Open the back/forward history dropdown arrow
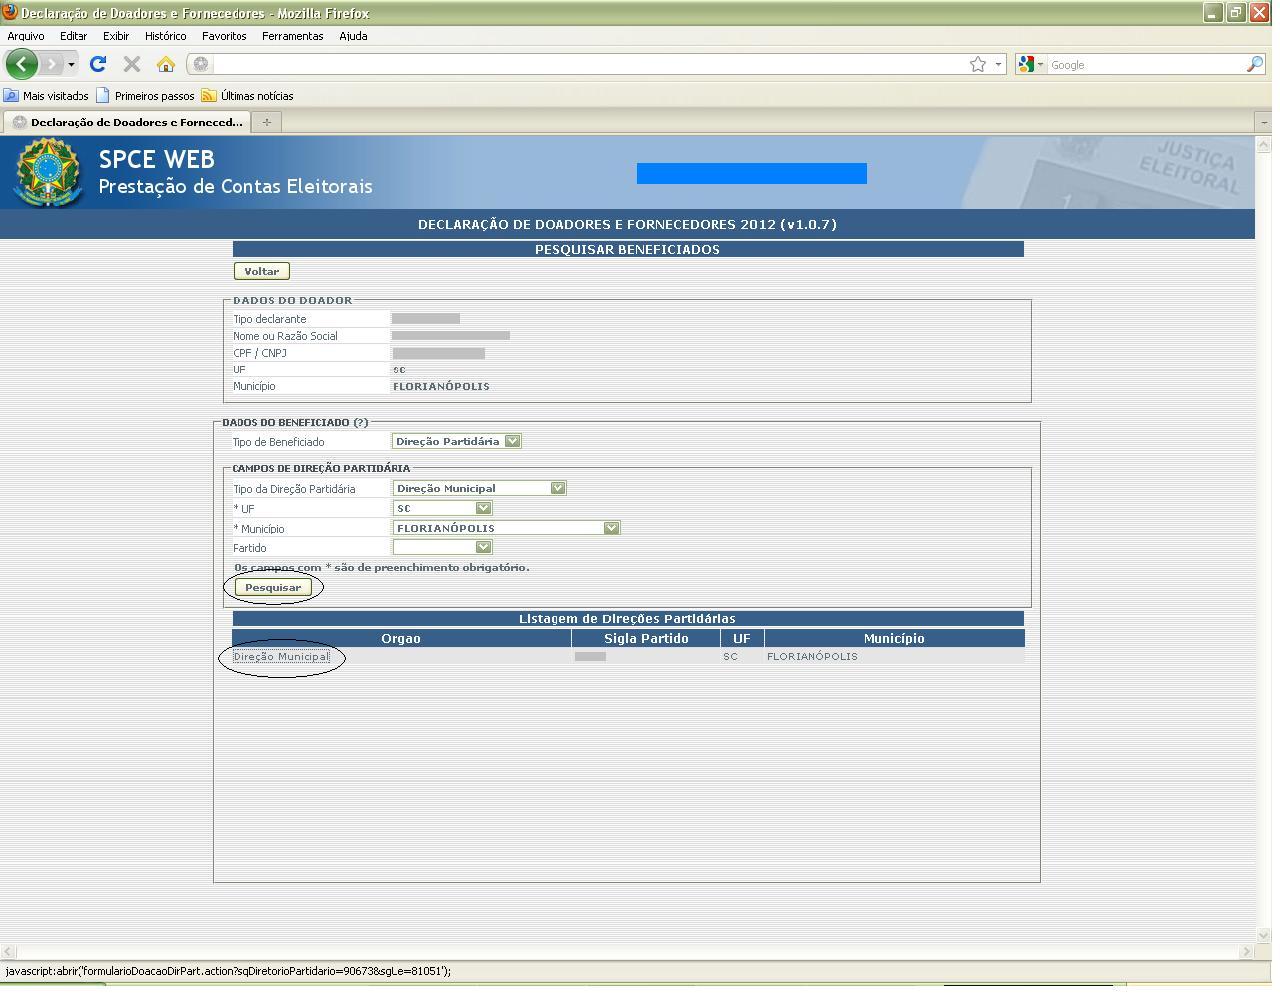This screenshot has height=998, width=1280. (71, 65)
